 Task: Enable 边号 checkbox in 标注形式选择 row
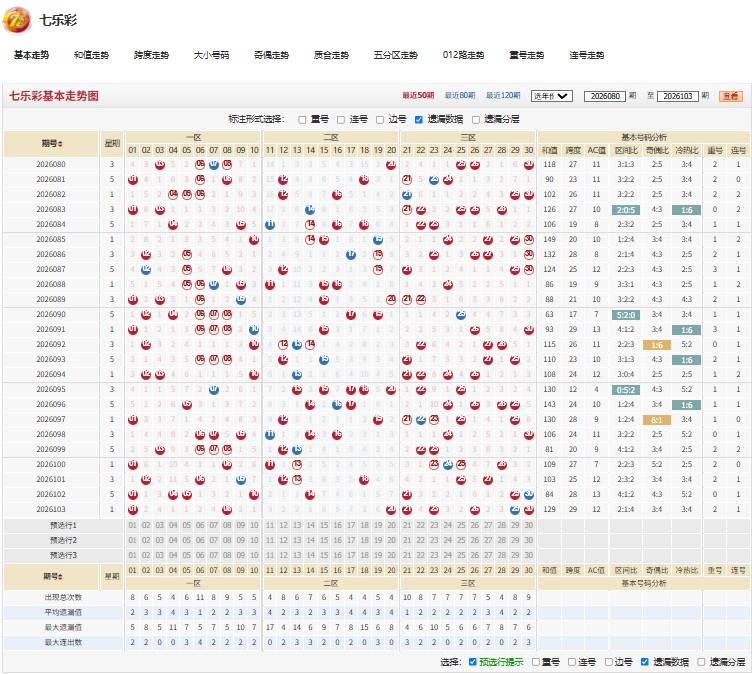[380, 119]
